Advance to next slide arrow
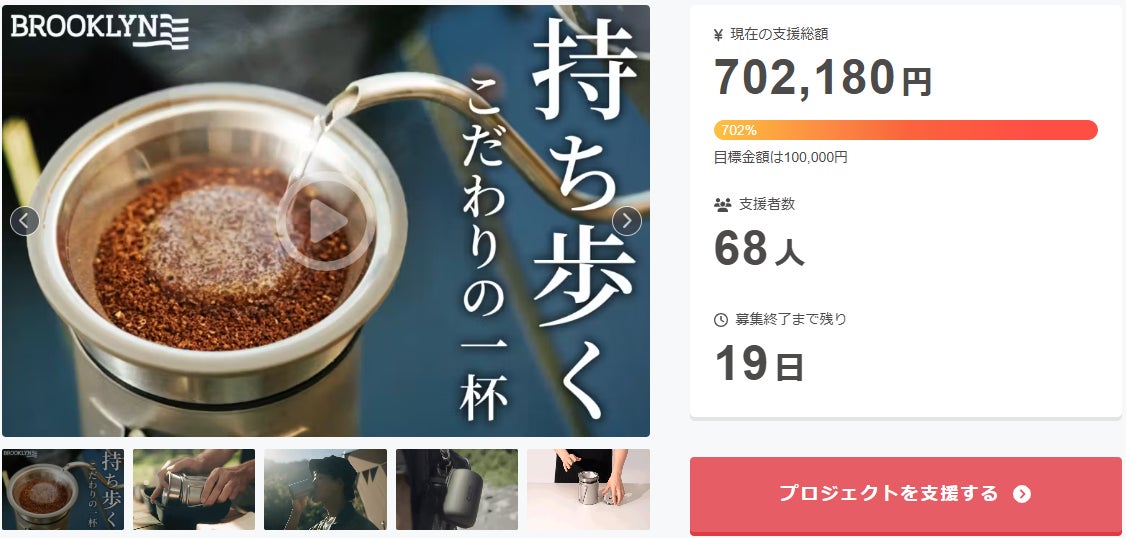The image size is (1126, 538). [x=627, y=221]
